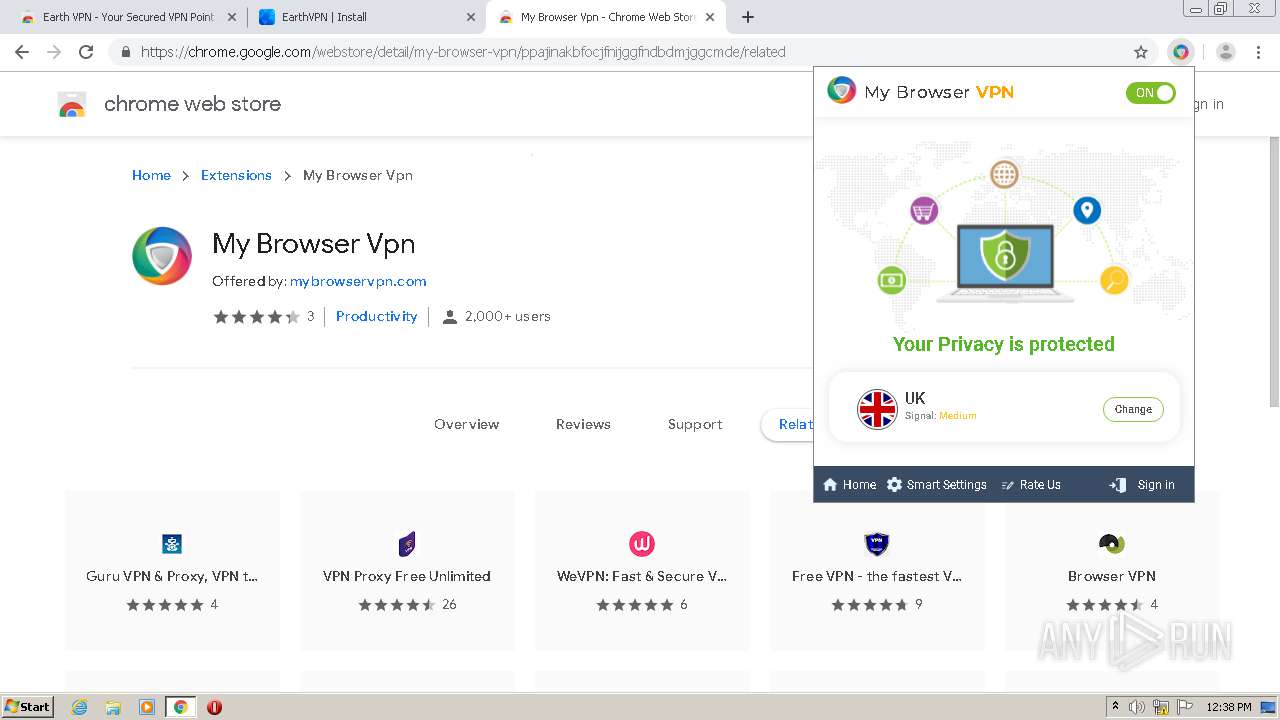1280x720 pixels.
Task: Close the EarthVPN Install tab
Action: (471, 17)
